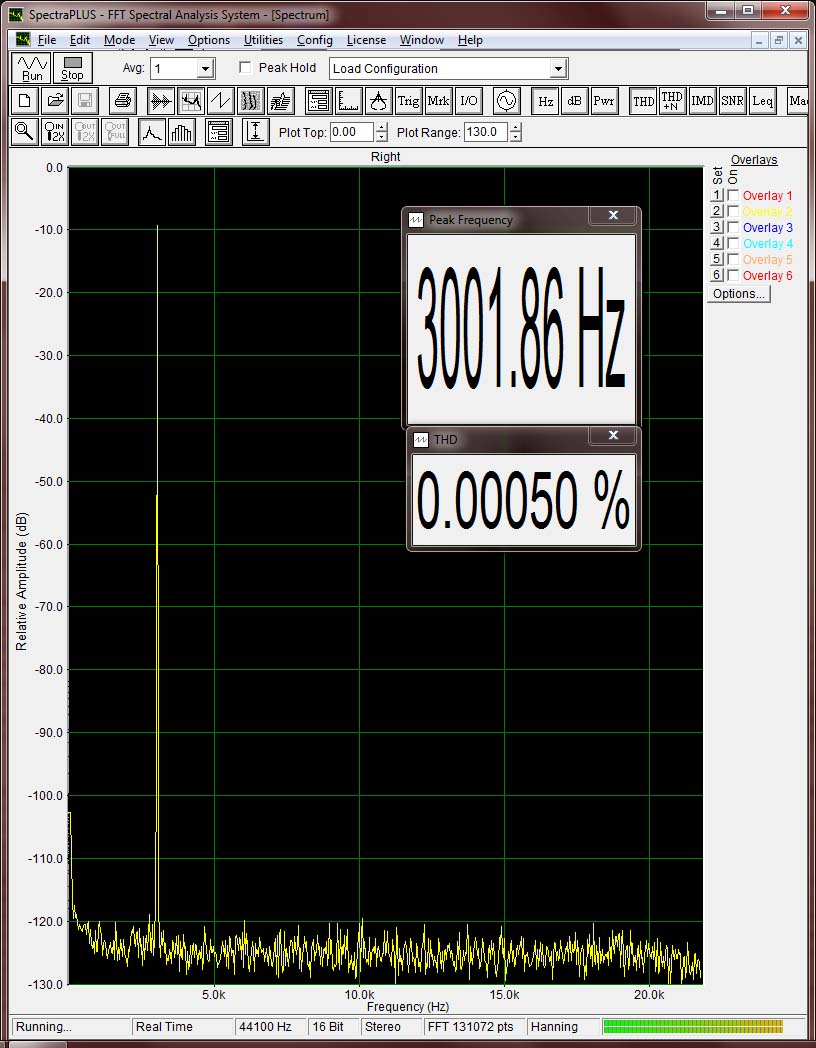Increase Plot Top with up arrow

(381, 127)
